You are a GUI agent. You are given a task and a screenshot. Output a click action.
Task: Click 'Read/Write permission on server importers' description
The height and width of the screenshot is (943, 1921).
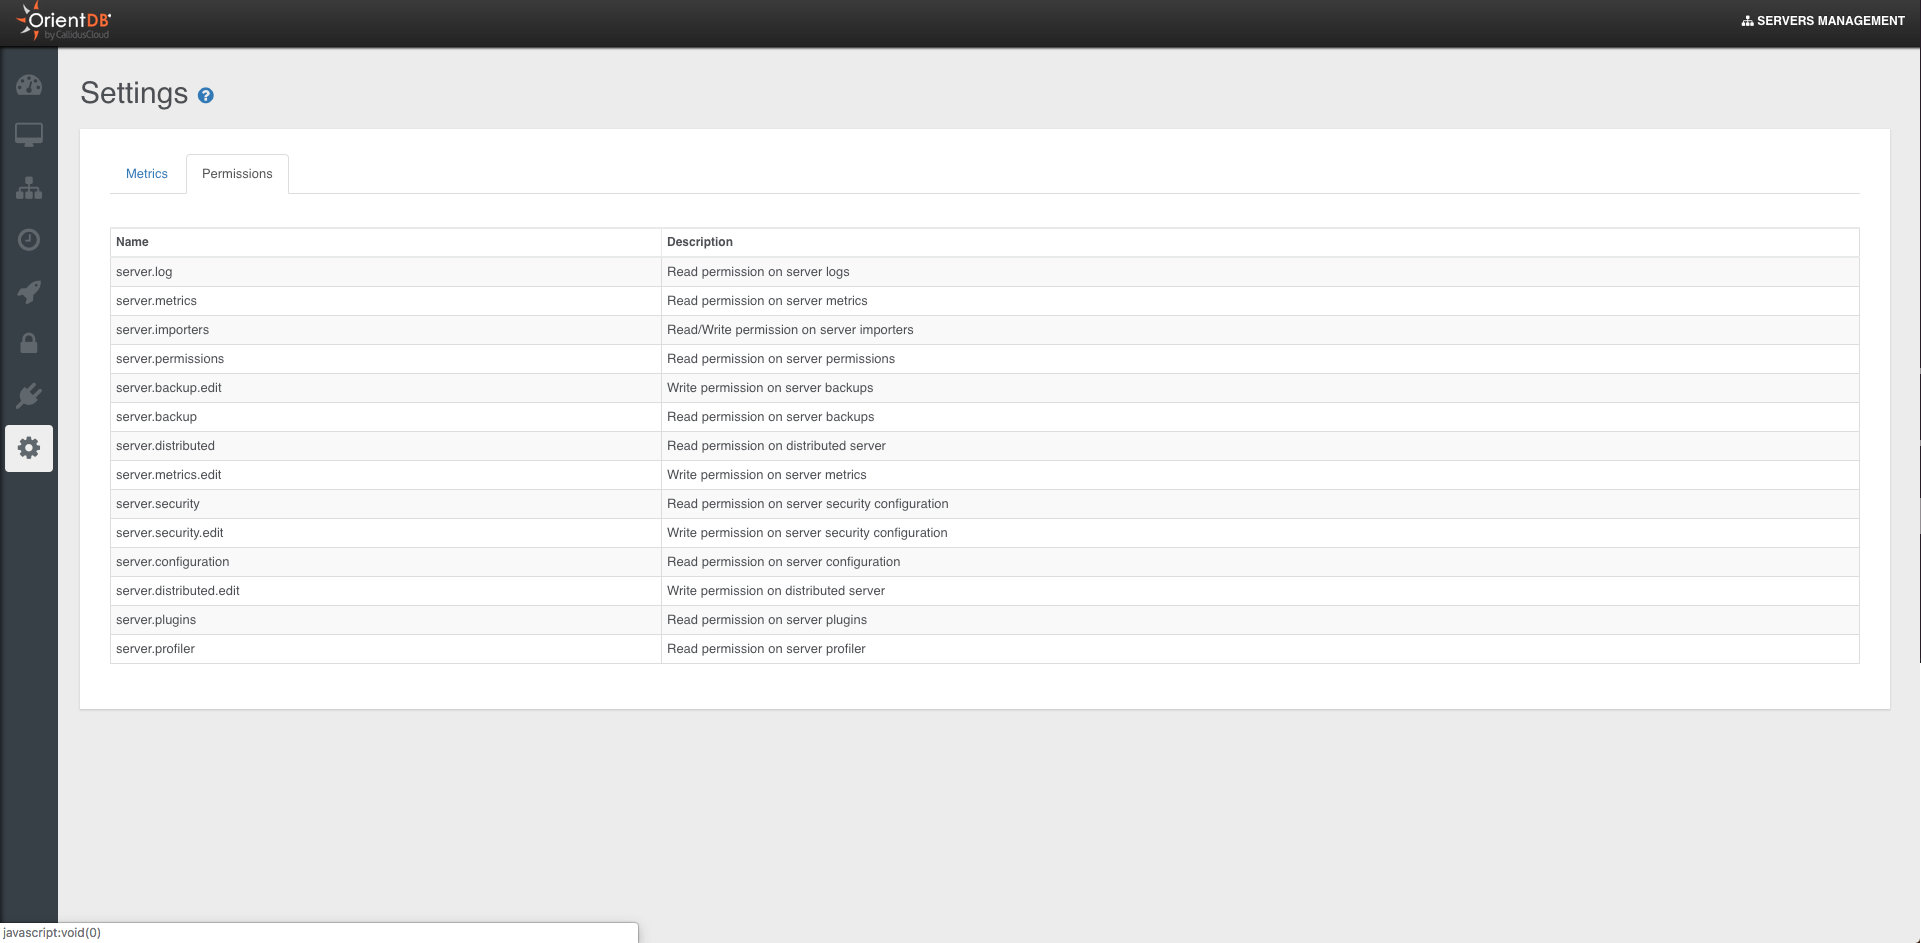coord(790,330)
